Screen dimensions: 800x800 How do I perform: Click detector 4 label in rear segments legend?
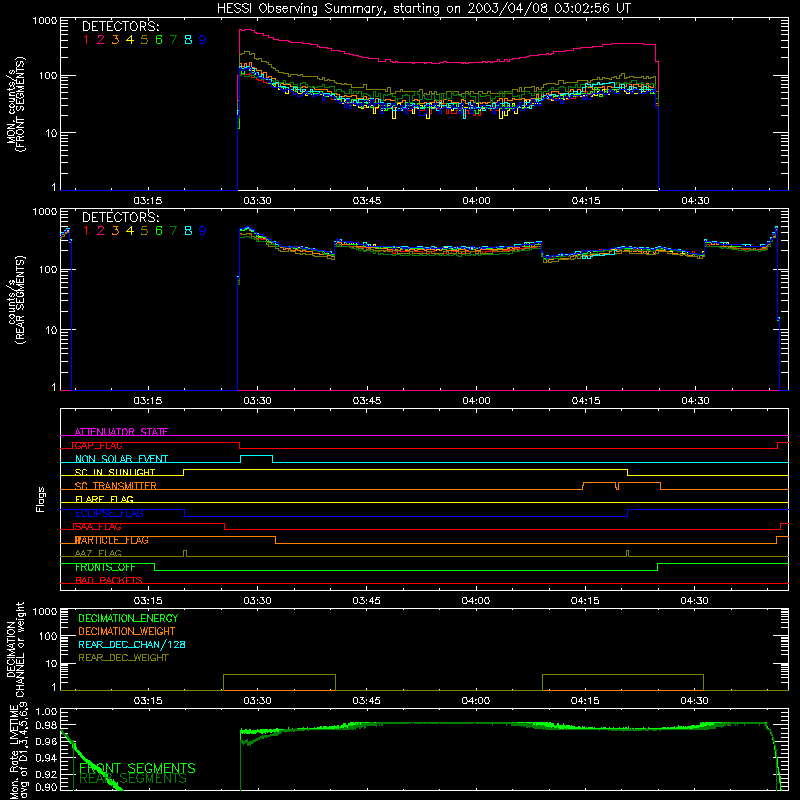[x=130, y=231]
